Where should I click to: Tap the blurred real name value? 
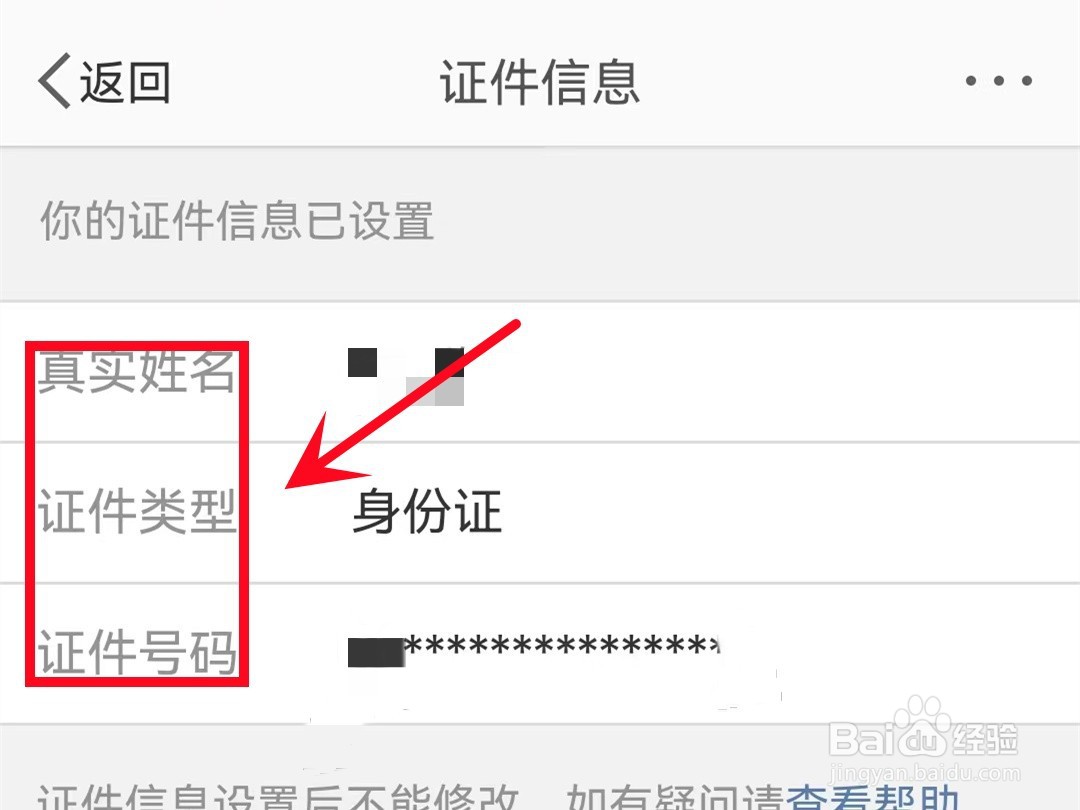point(406,376)
